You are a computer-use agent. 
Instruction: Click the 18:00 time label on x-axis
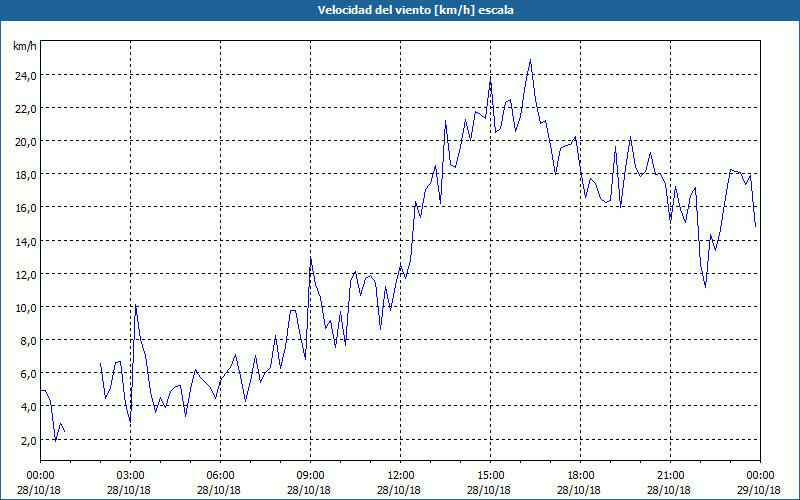tap(581, 476)
